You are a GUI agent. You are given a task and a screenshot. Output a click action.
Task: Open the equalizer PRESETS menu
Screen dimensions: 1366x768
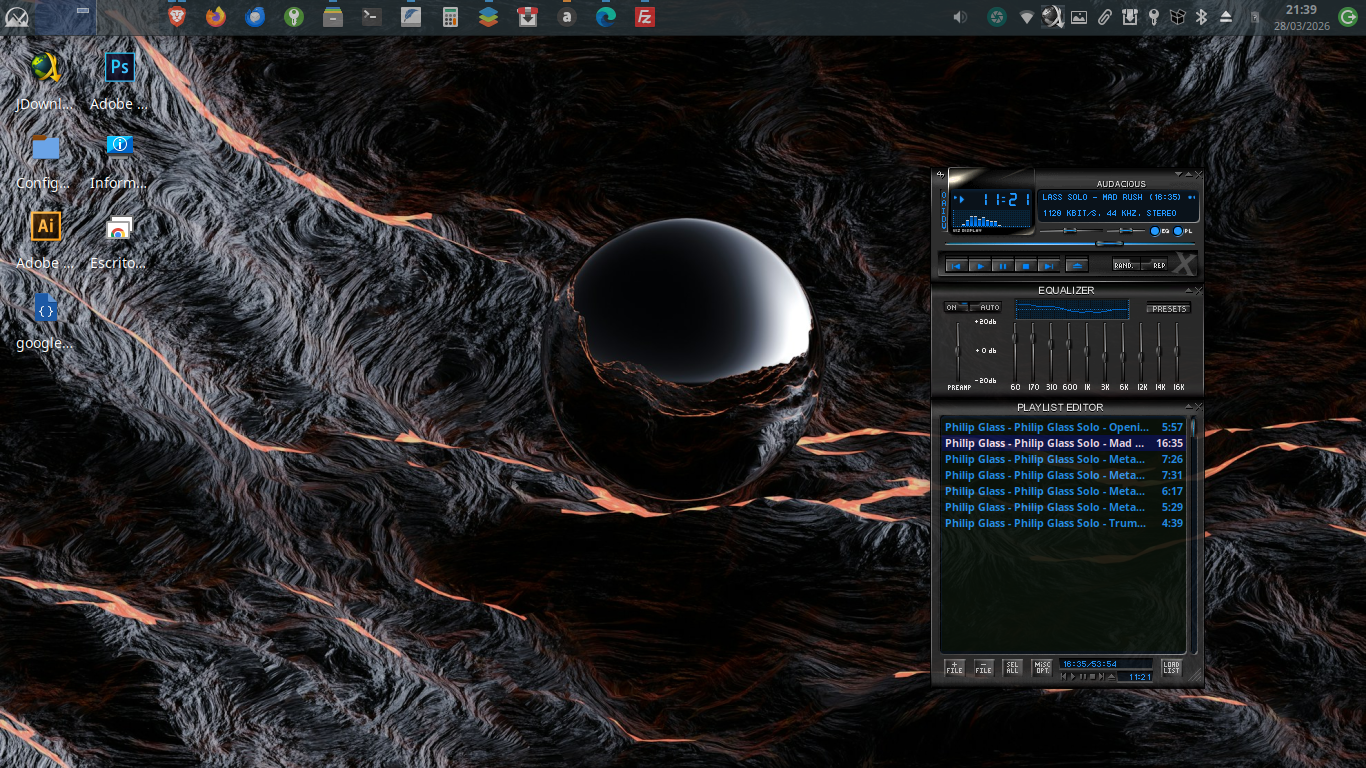point(1168,309)
